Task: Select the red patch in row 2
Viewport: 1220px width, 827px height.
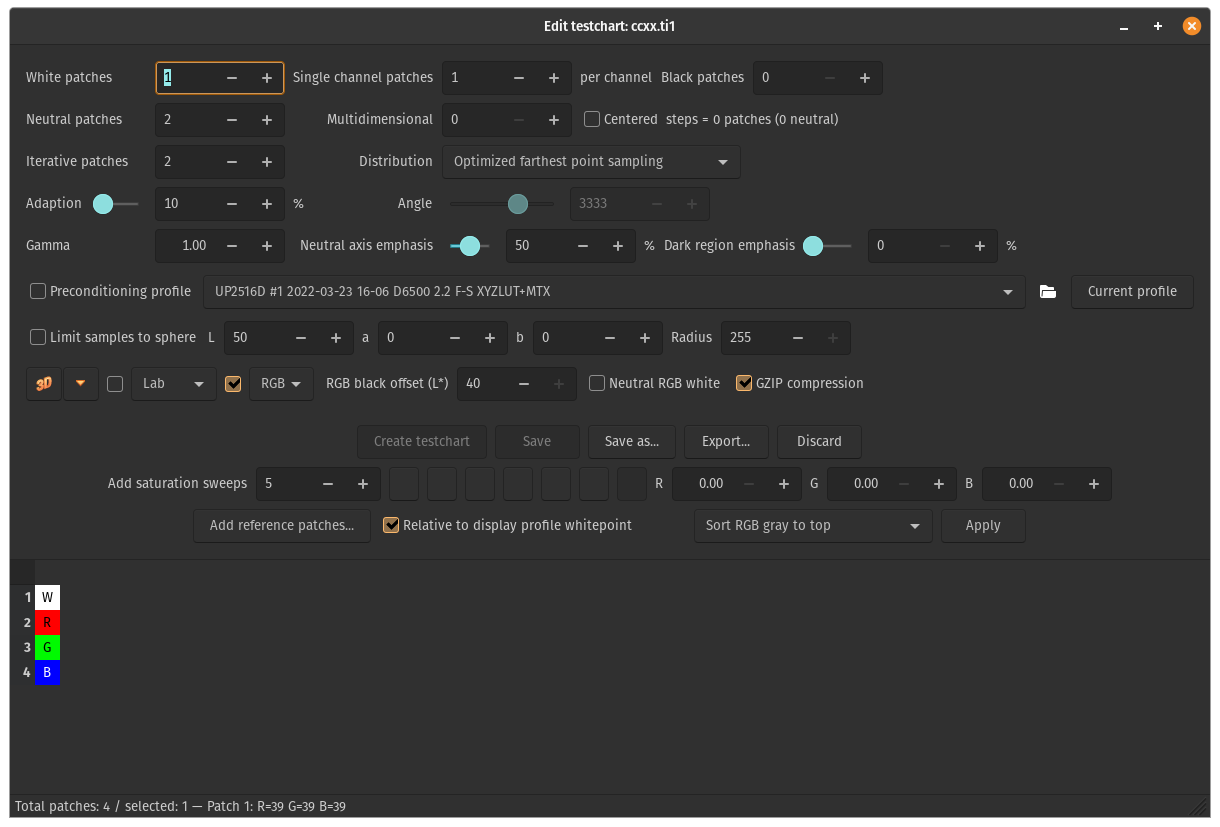Action: click(47, 622)
